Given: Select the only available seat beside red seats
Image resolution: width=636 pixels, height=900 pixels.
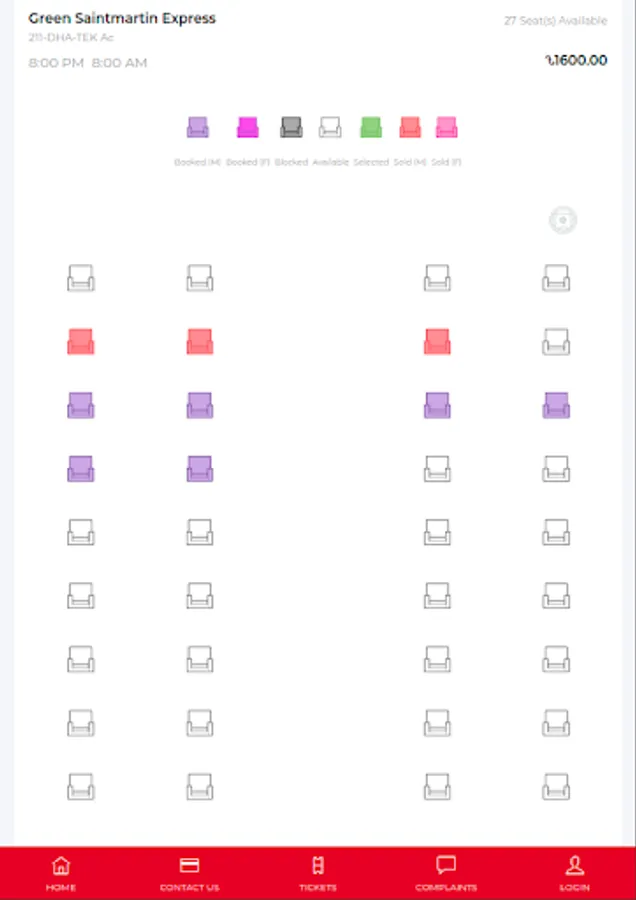Looking at the screenshot, I should tap(556, 342).
